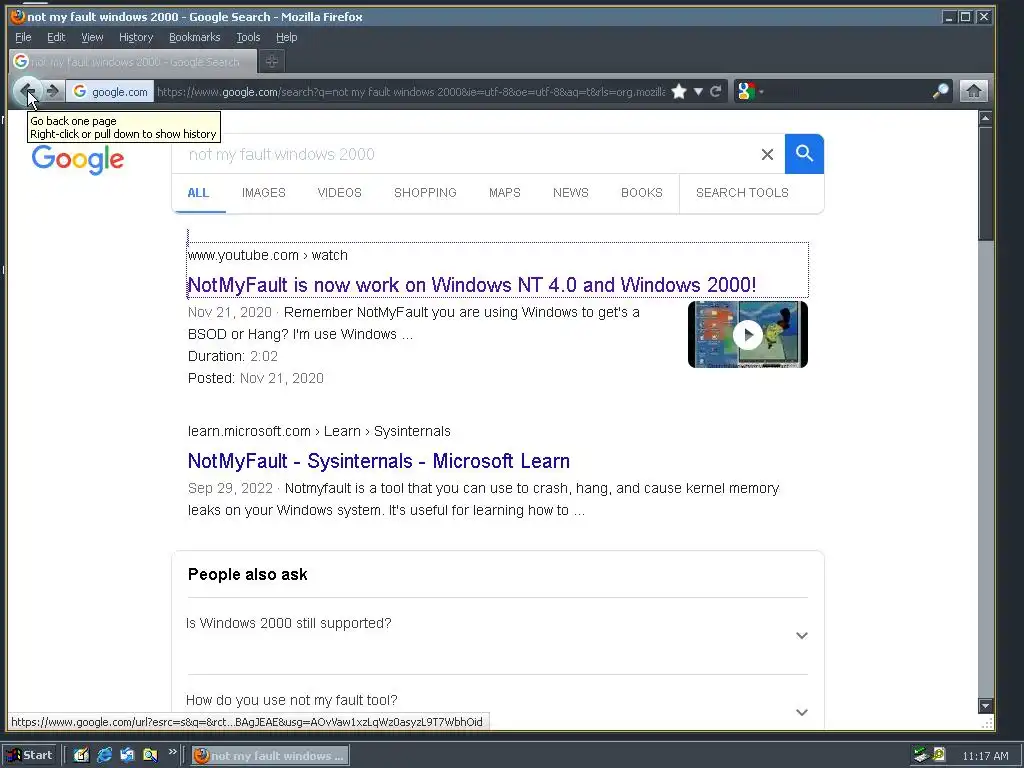Go forward with the Forward arrow button
The width and height of the screenshot is (1024, 768).
(x=53, y=91)
